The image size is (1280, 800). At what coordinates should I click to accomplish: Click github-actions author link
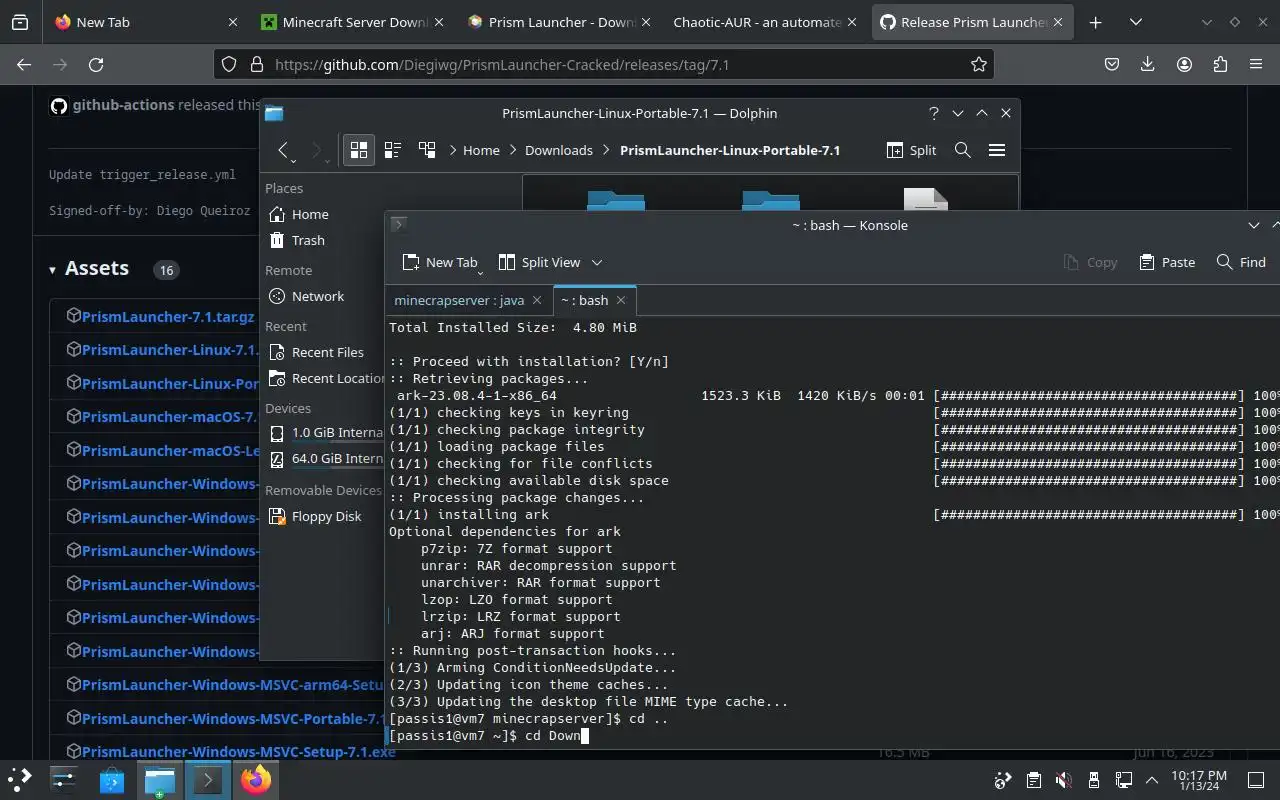coord(123,104)
